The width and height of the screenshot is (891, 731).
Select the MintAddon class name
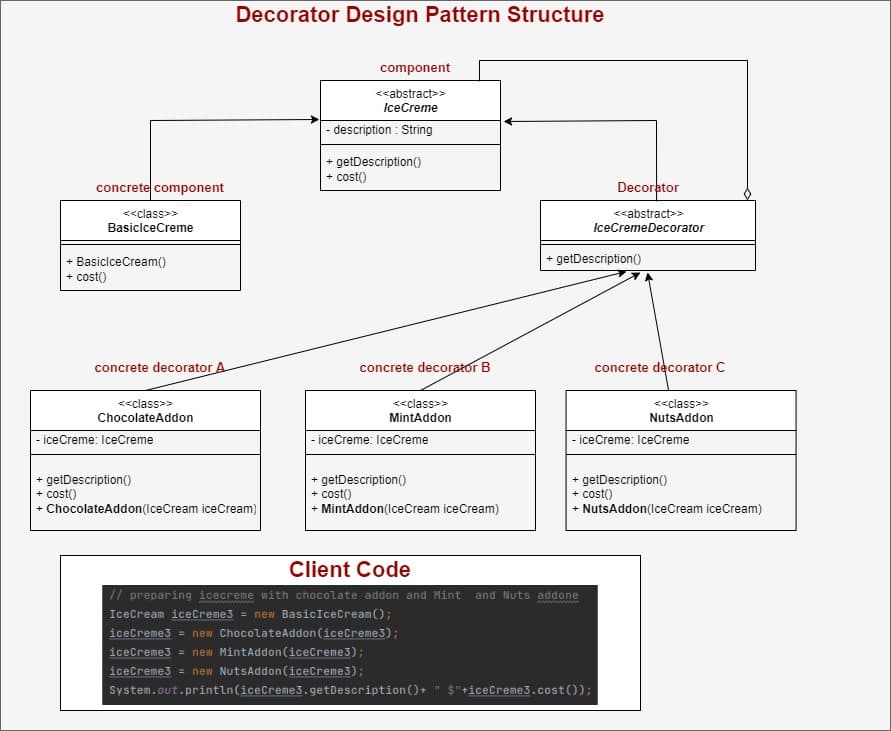point(419,418)
